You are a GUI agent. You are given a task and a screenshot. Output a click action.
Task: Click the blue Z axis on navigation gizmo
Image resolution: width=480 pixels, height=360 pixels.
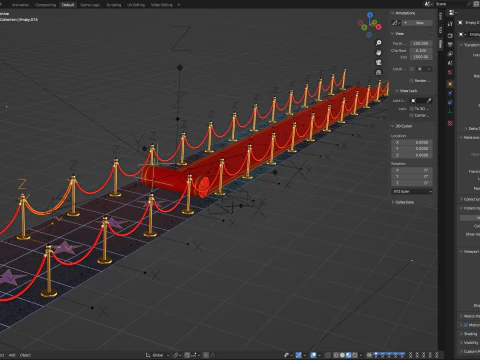[x=370, y=15]
